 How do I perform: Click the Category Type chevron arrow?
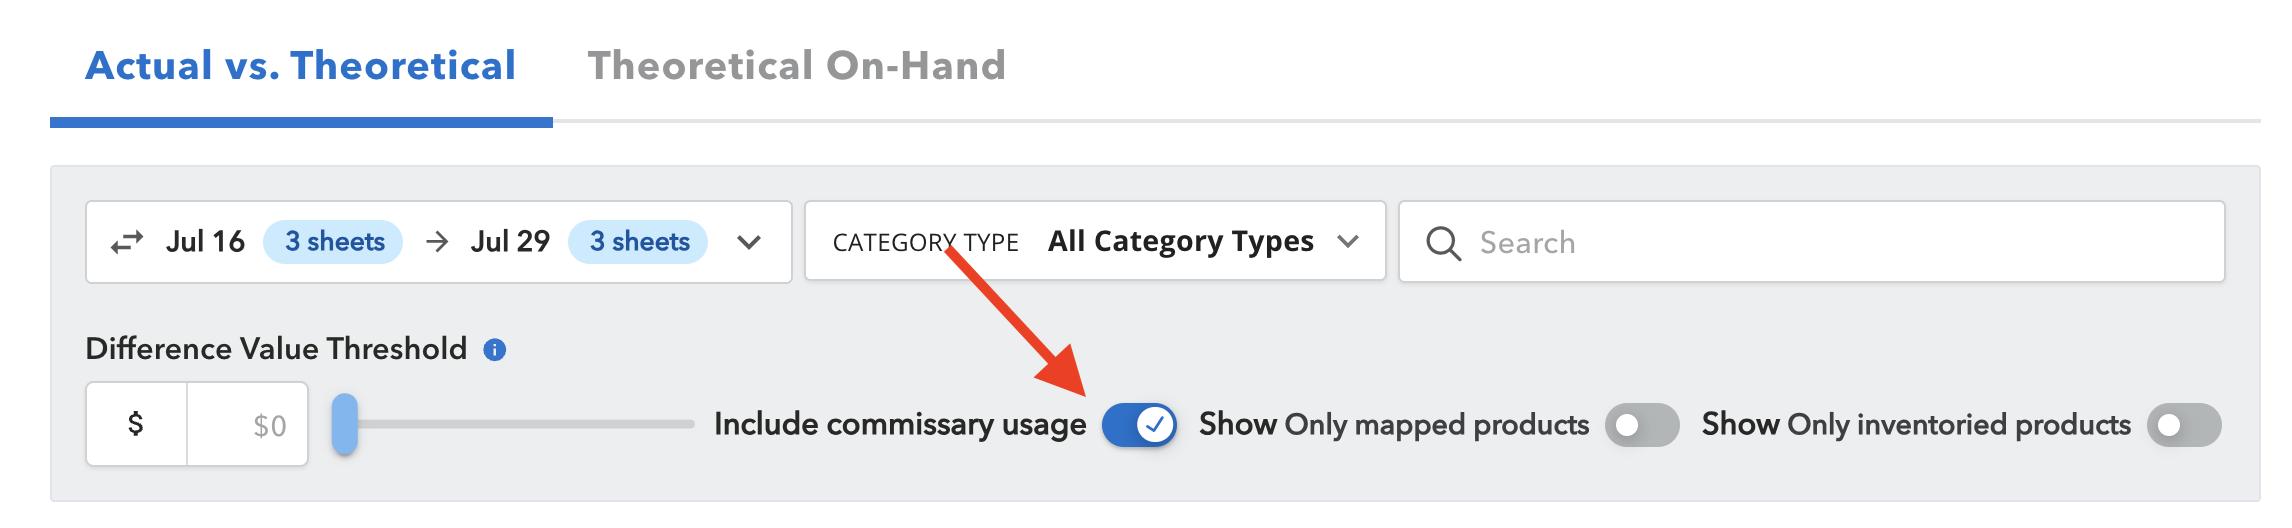(1348, 242)
